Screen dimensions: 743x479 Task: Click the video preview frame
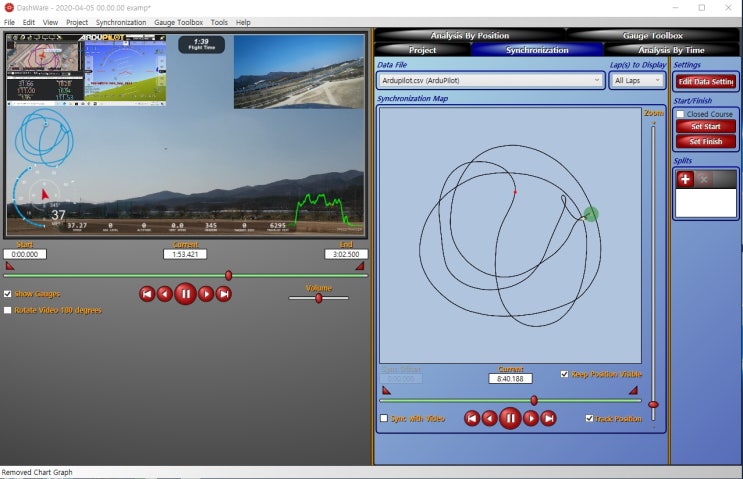(x=185, y=134)
